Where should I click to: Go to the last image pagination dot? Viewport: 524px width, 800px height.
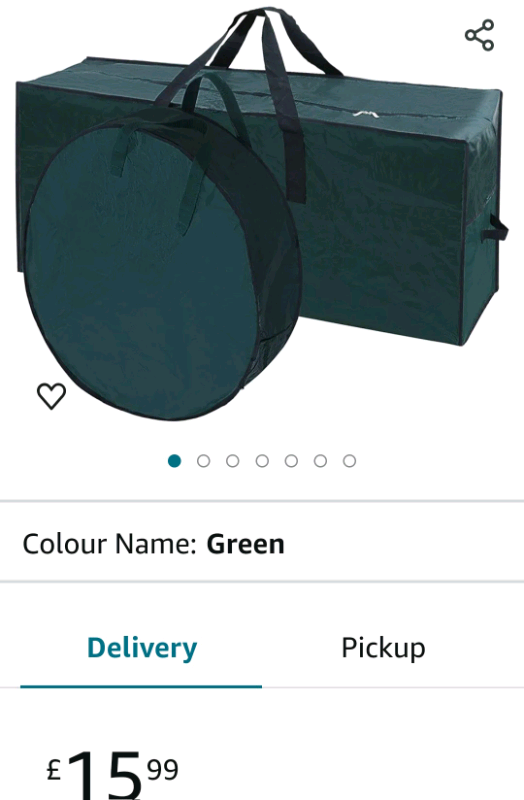[x=350, y=461]
